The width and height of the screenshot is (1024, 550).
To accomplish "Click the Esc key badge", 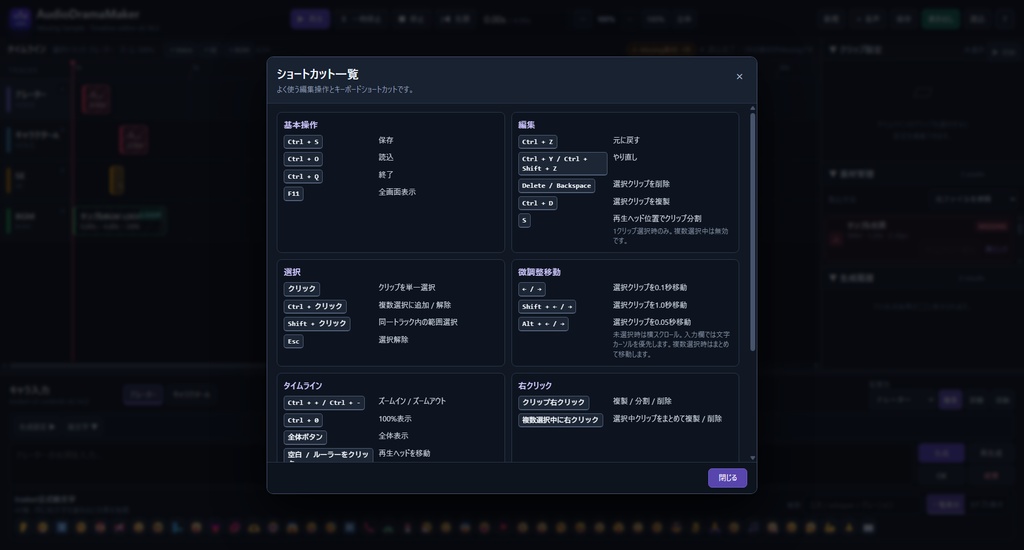I will point(293,341).
